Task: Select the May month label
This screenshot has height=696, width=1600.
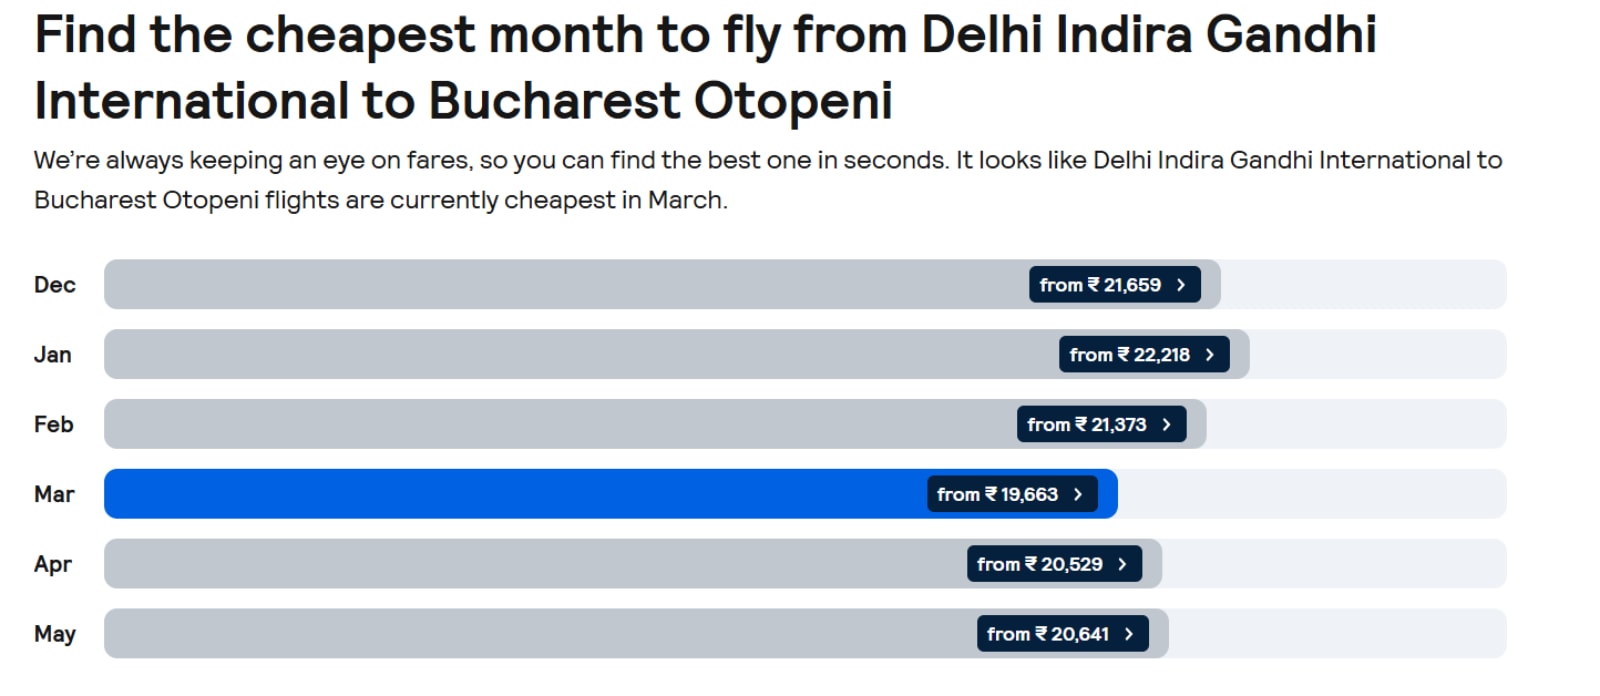Action: click(x=55, y=634)
